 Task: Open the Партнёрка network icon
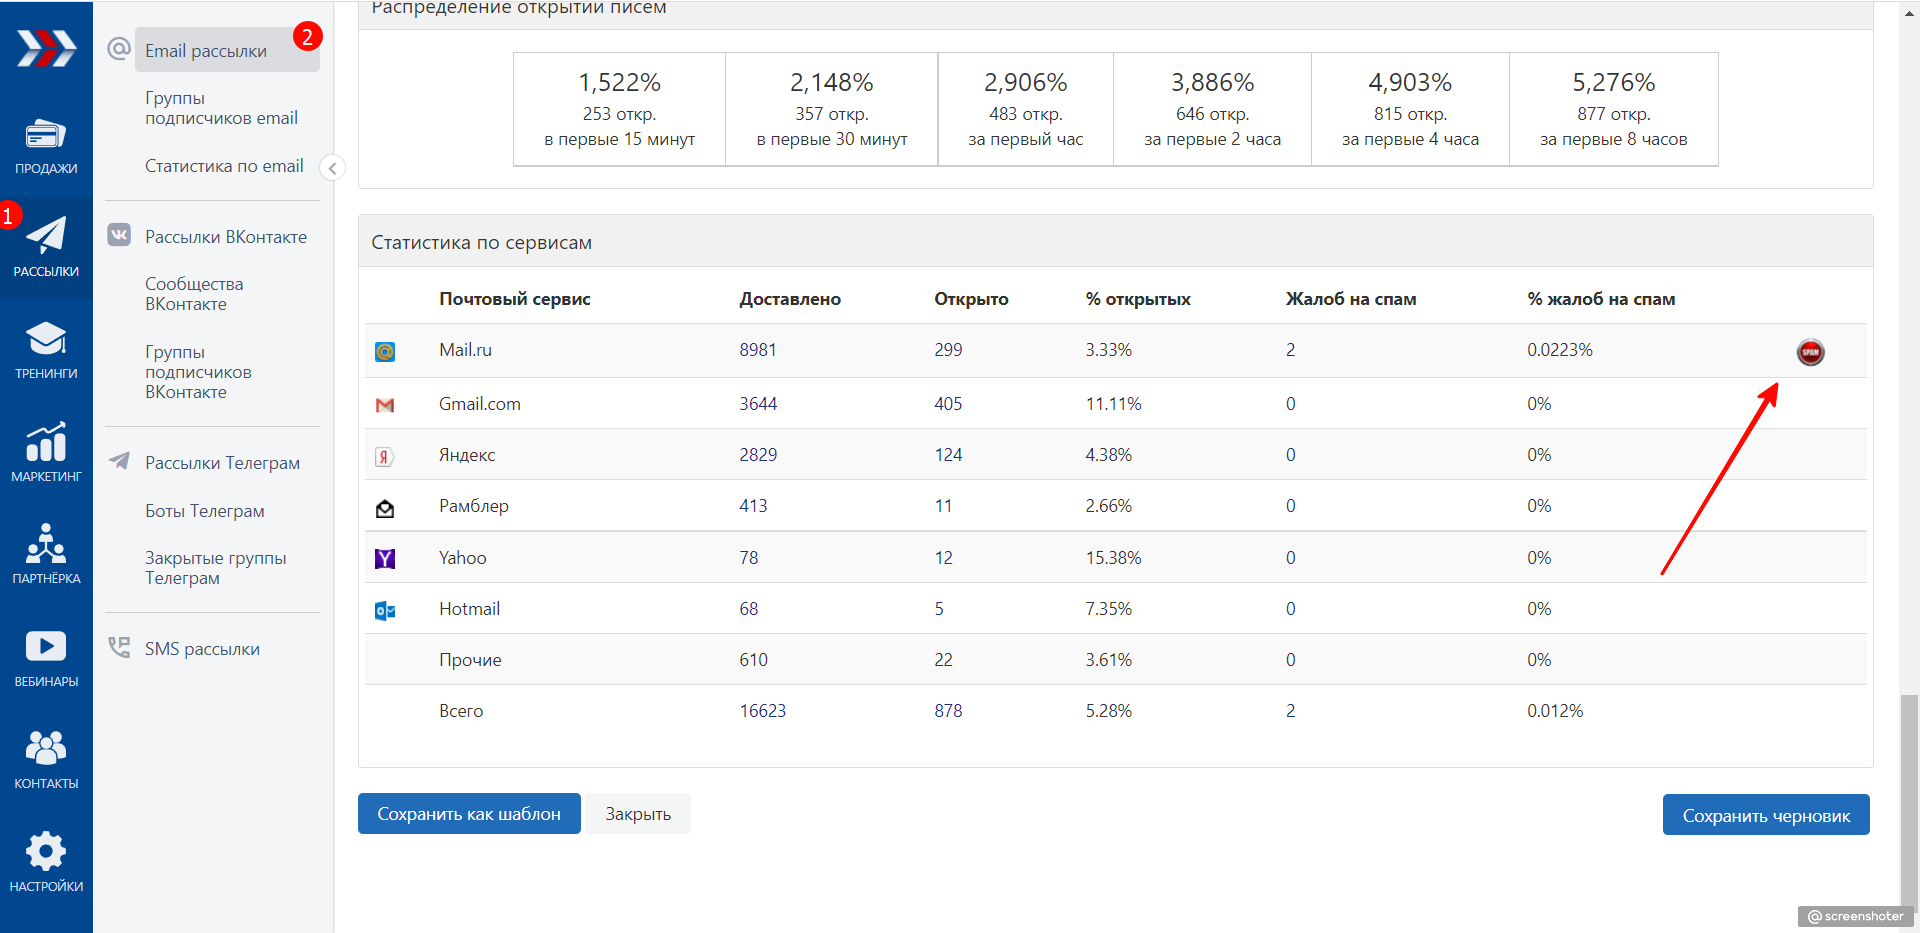tap(46, 543)
